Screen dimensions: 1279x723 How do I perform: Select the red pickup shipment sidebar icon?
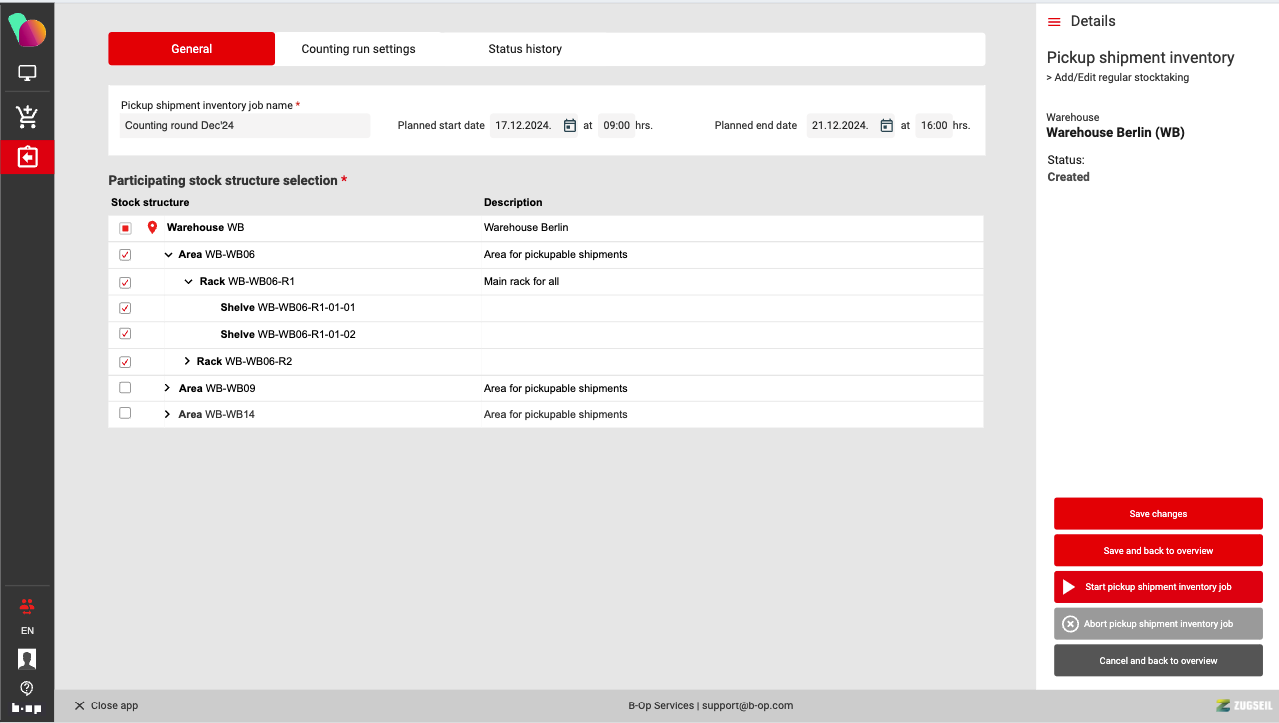(27, 157)
